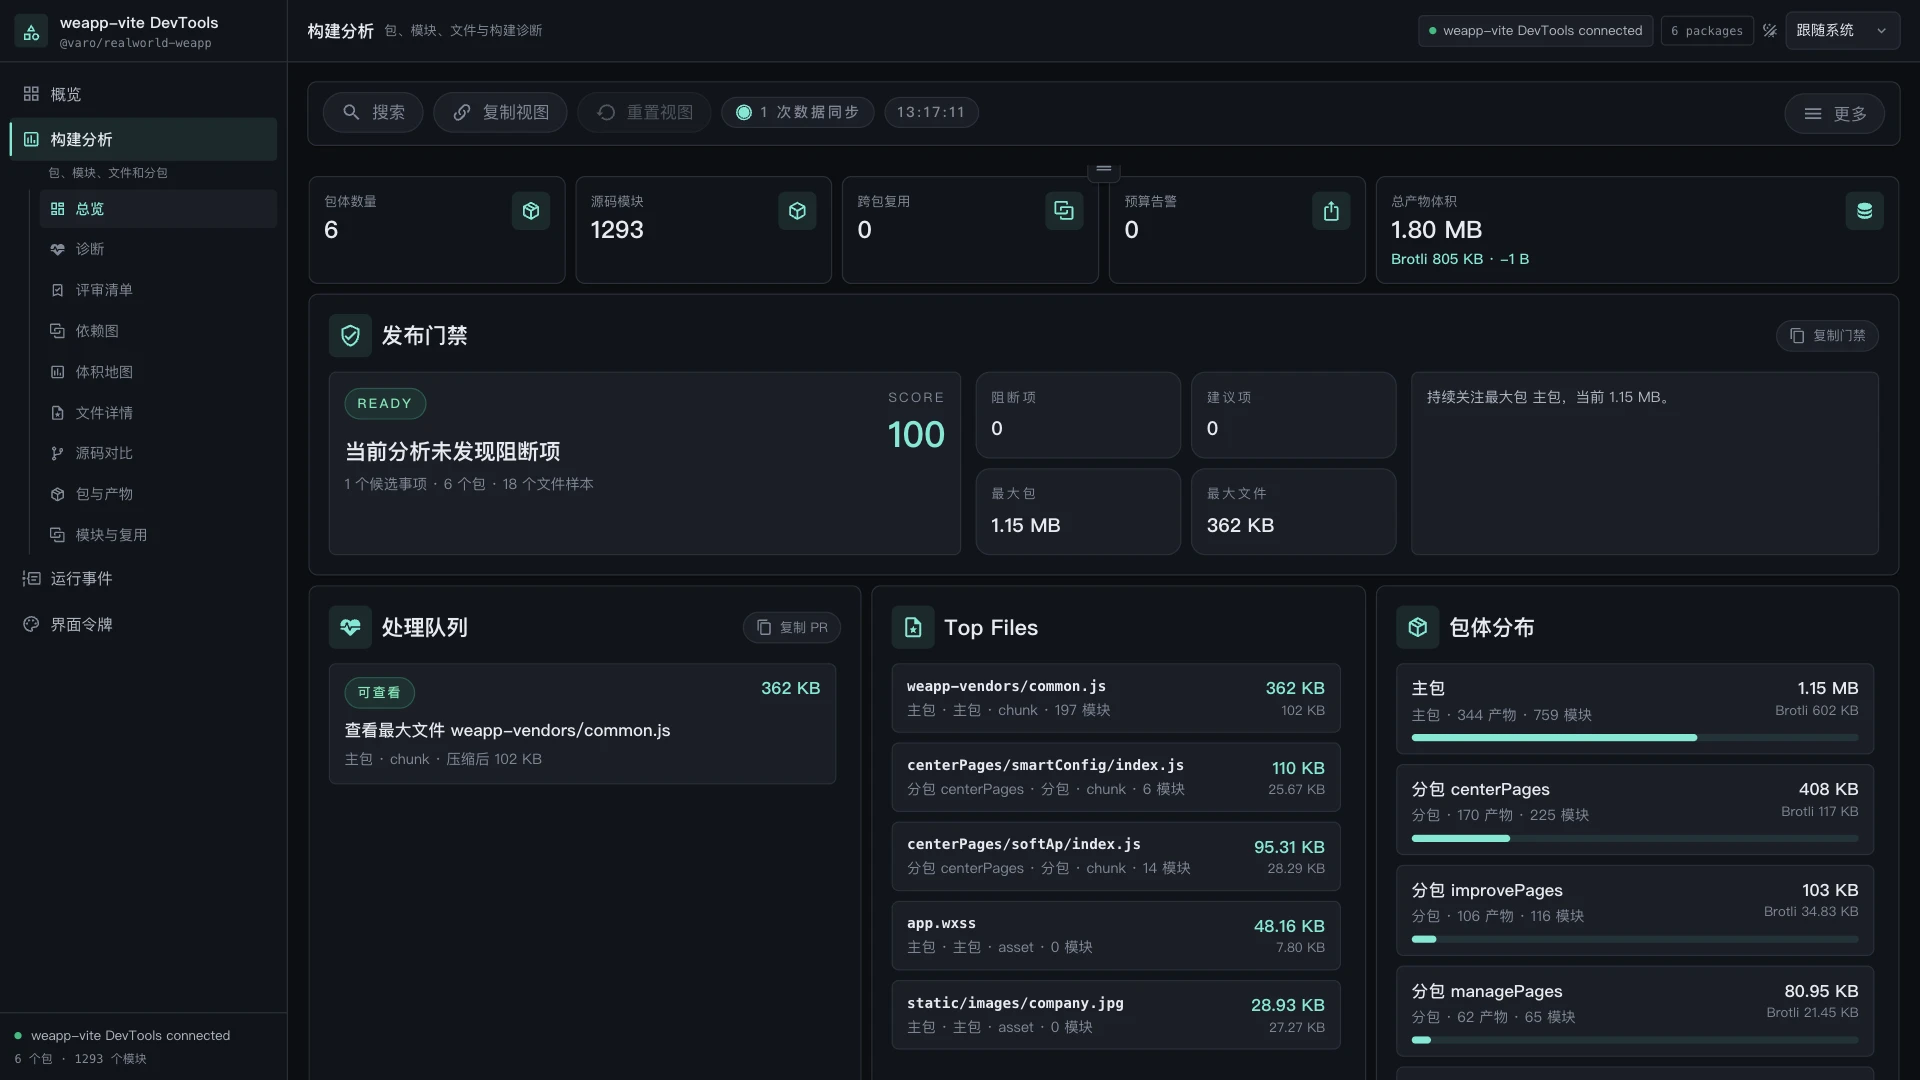Click the 6 个包 · 1293 个模块 footer text

(x=80, y=1059)
